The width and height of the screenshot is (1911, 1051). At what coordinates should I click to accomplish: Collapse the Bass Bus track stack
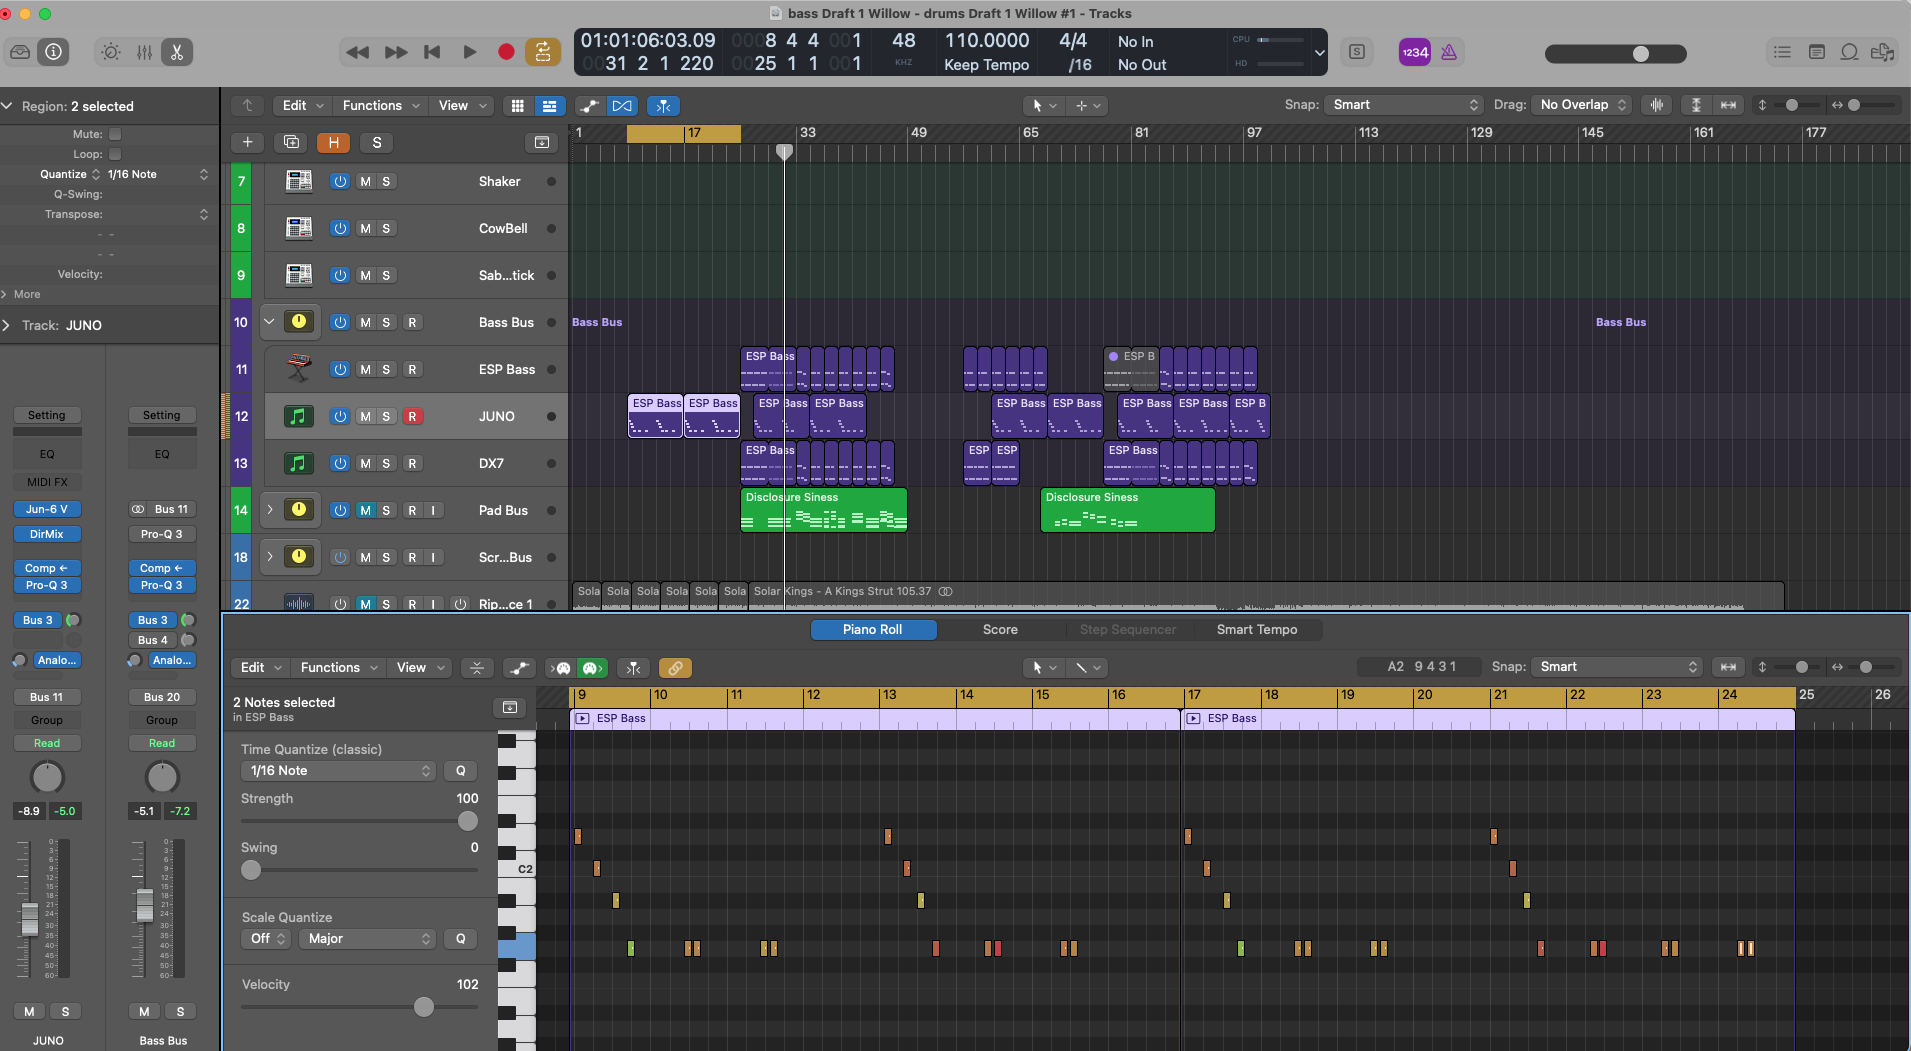(269, 322)
